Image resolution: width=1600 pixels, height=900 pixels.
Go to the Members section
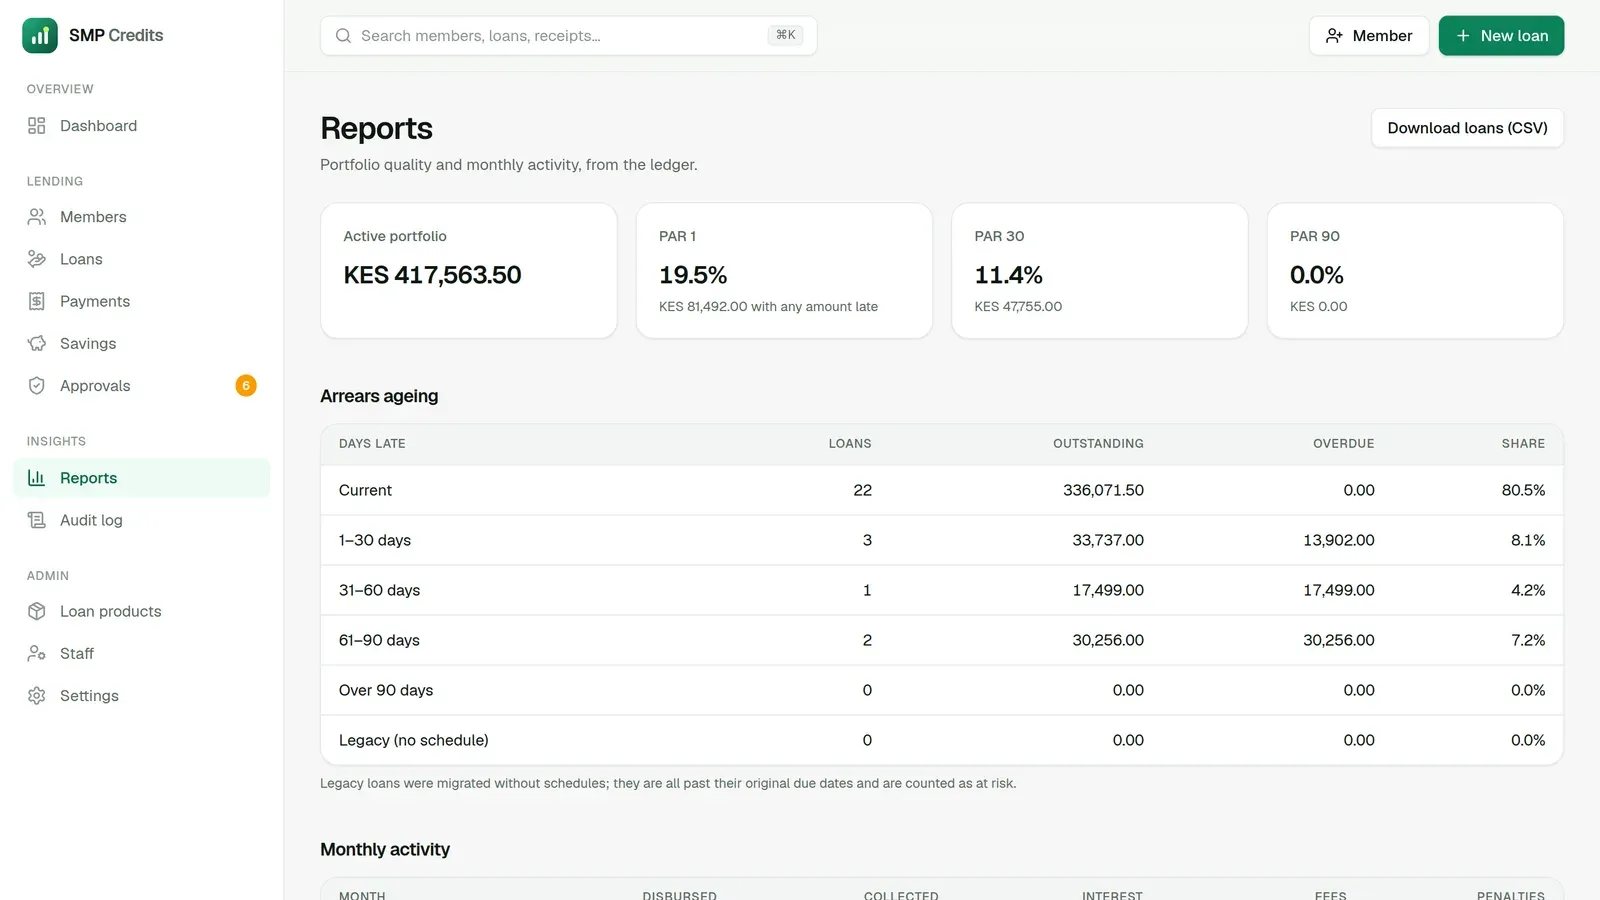(142, 217)
